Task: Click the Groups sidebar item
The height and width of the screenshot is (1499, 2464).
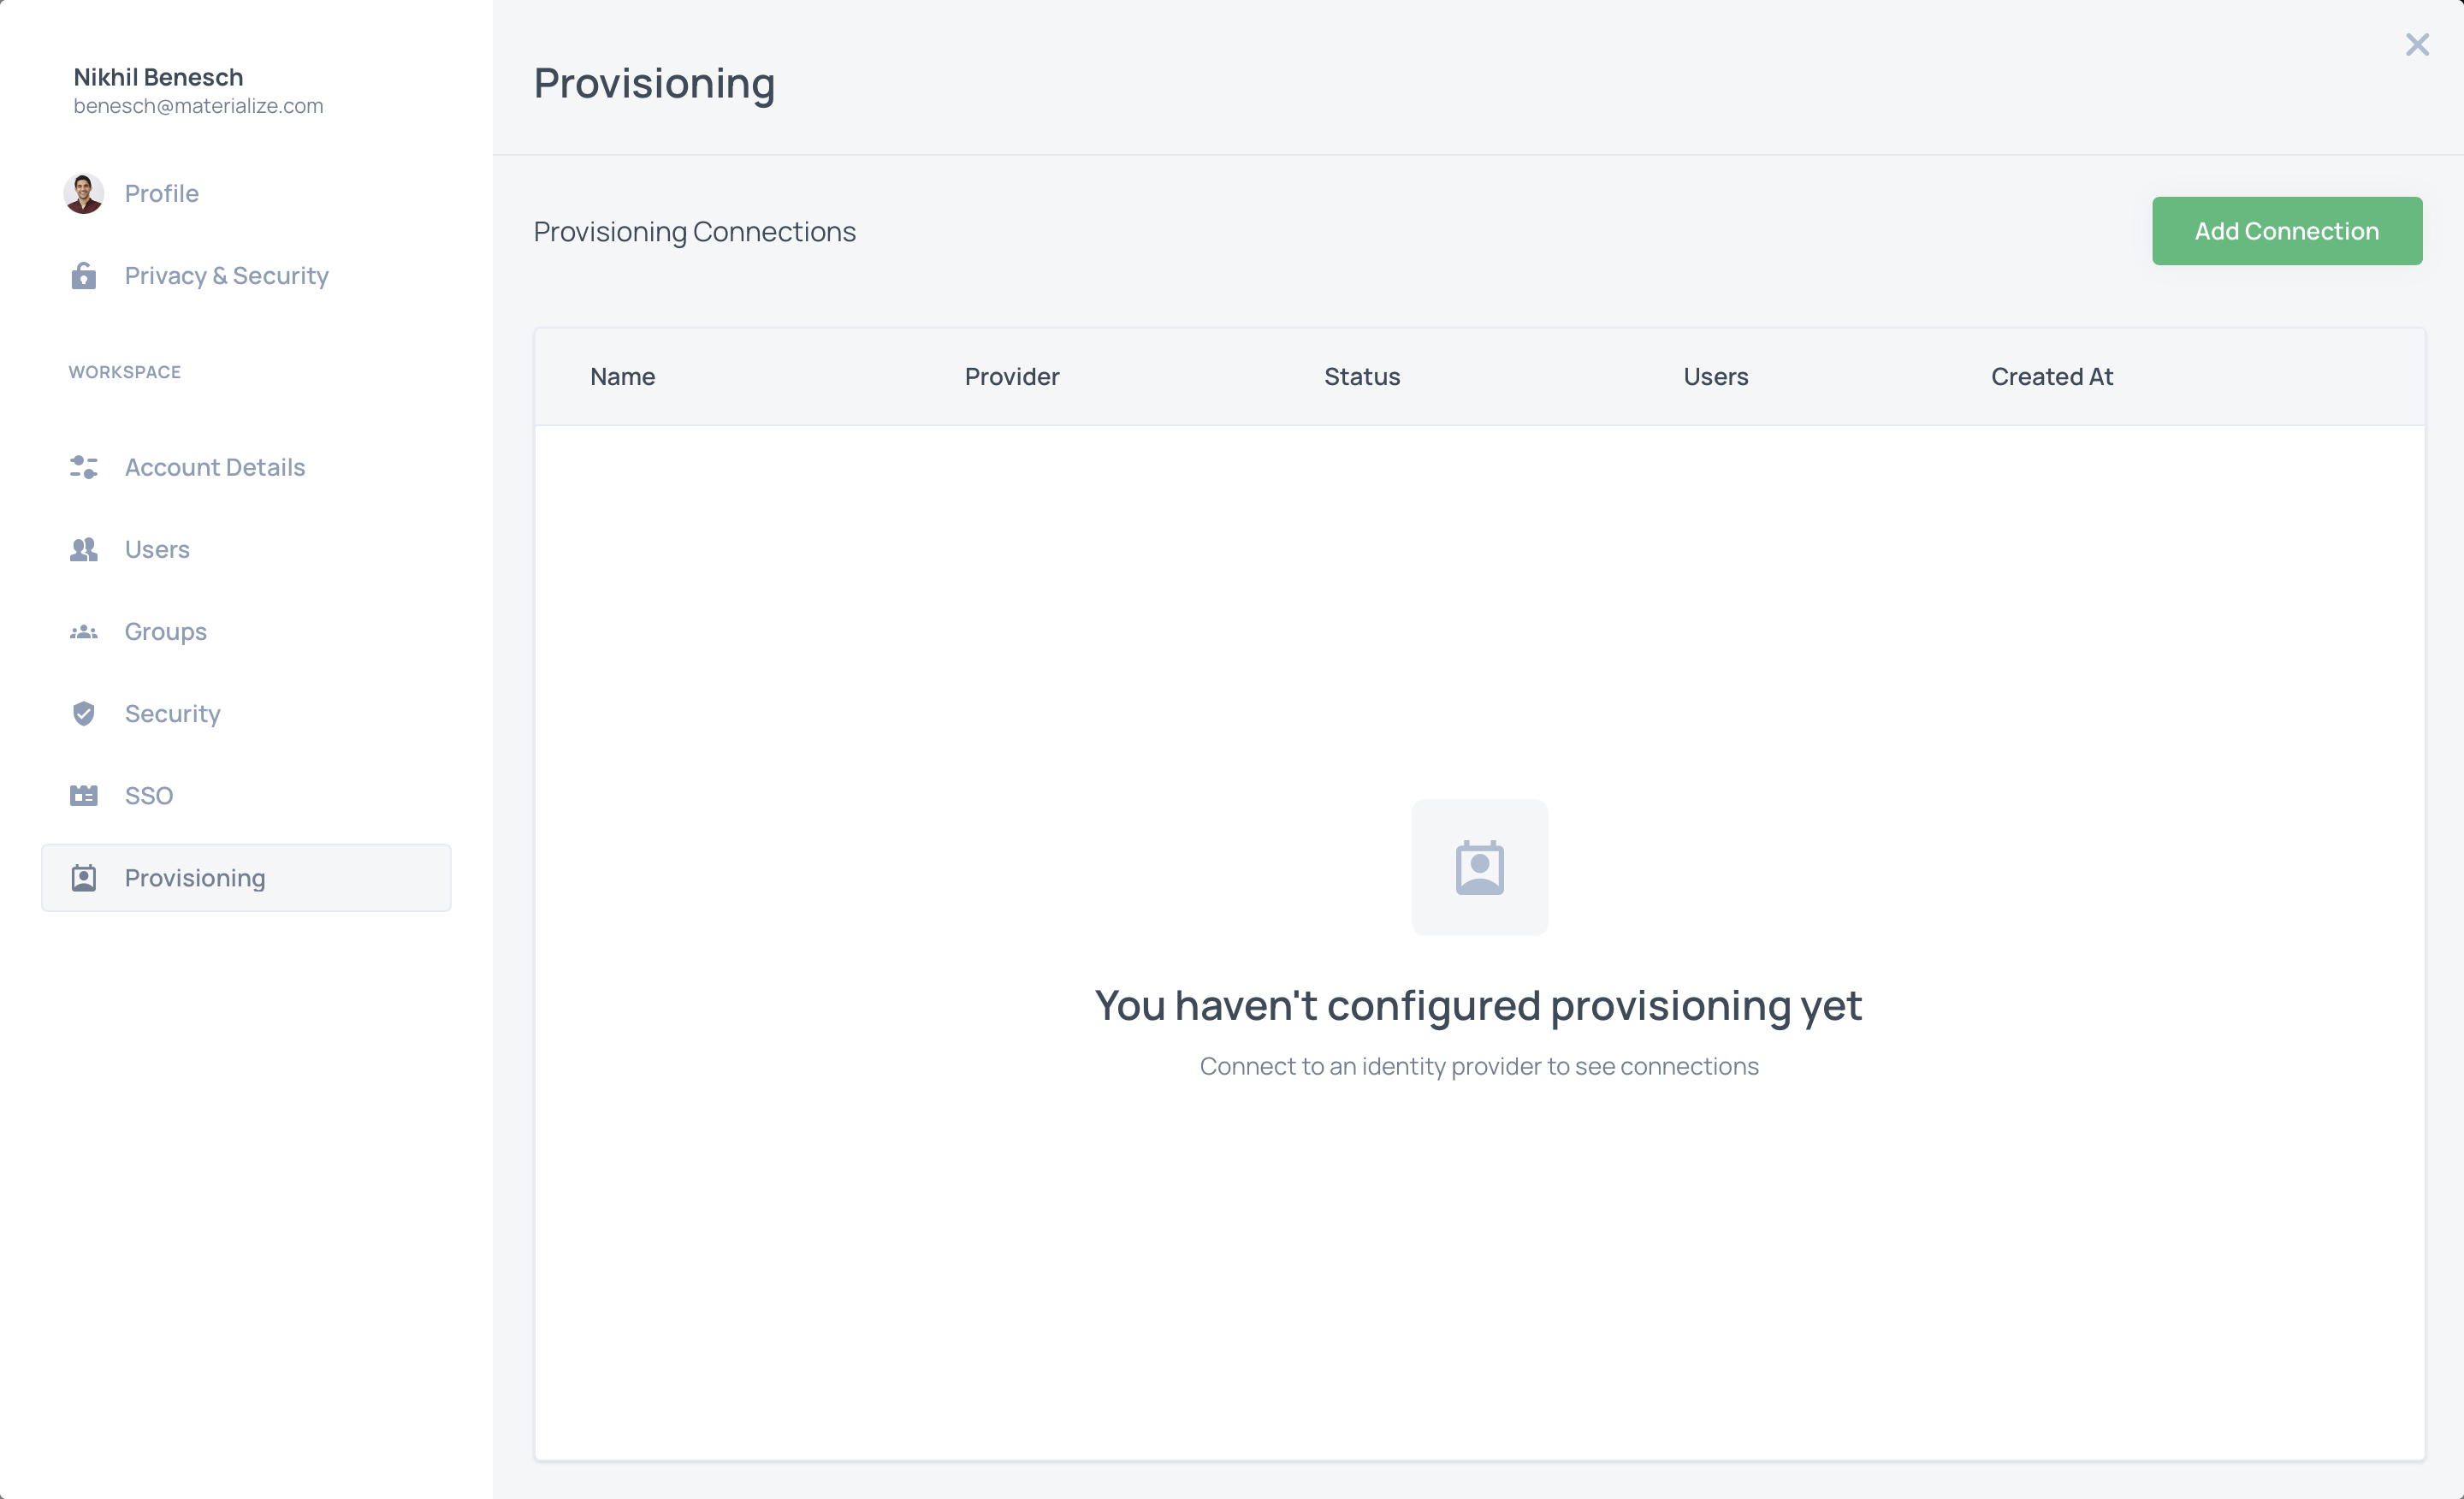Action: click(165, 630)
